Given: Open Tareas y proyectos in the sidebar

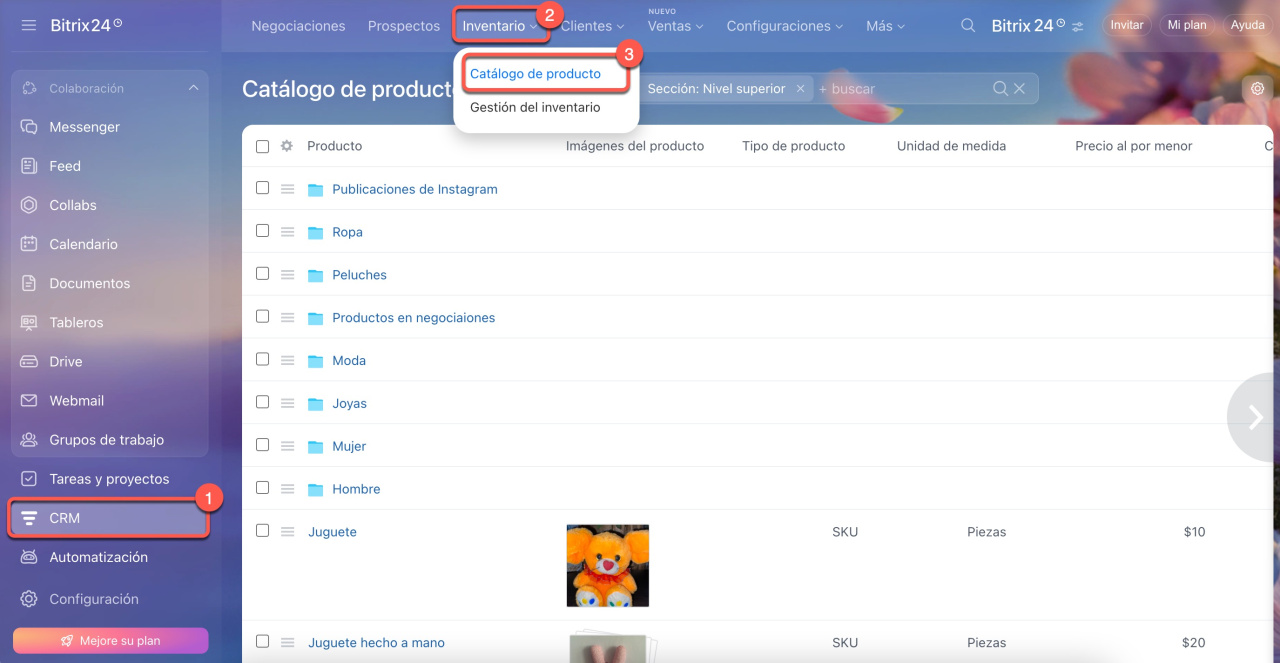Looking at the screenshot, I should [110, 479].
